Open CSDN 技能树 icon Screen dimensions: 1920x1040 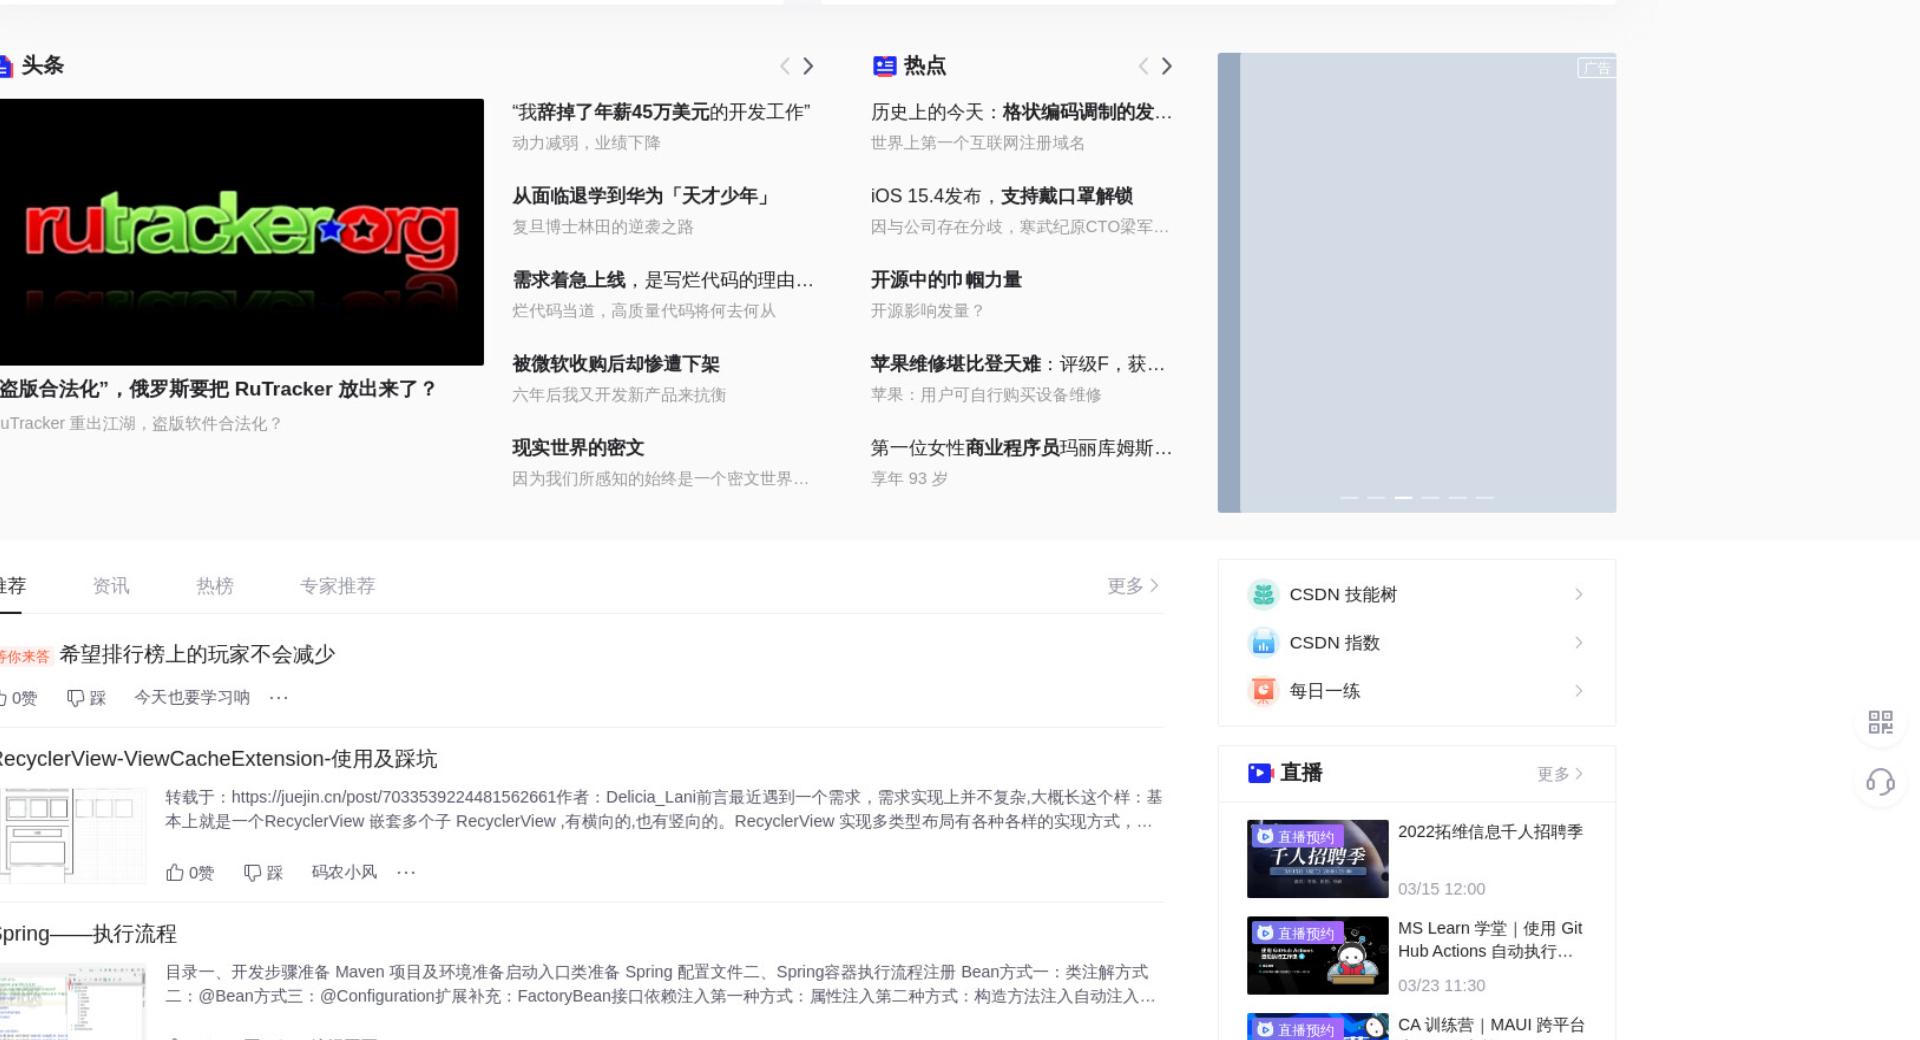[x=1264, y=594]
